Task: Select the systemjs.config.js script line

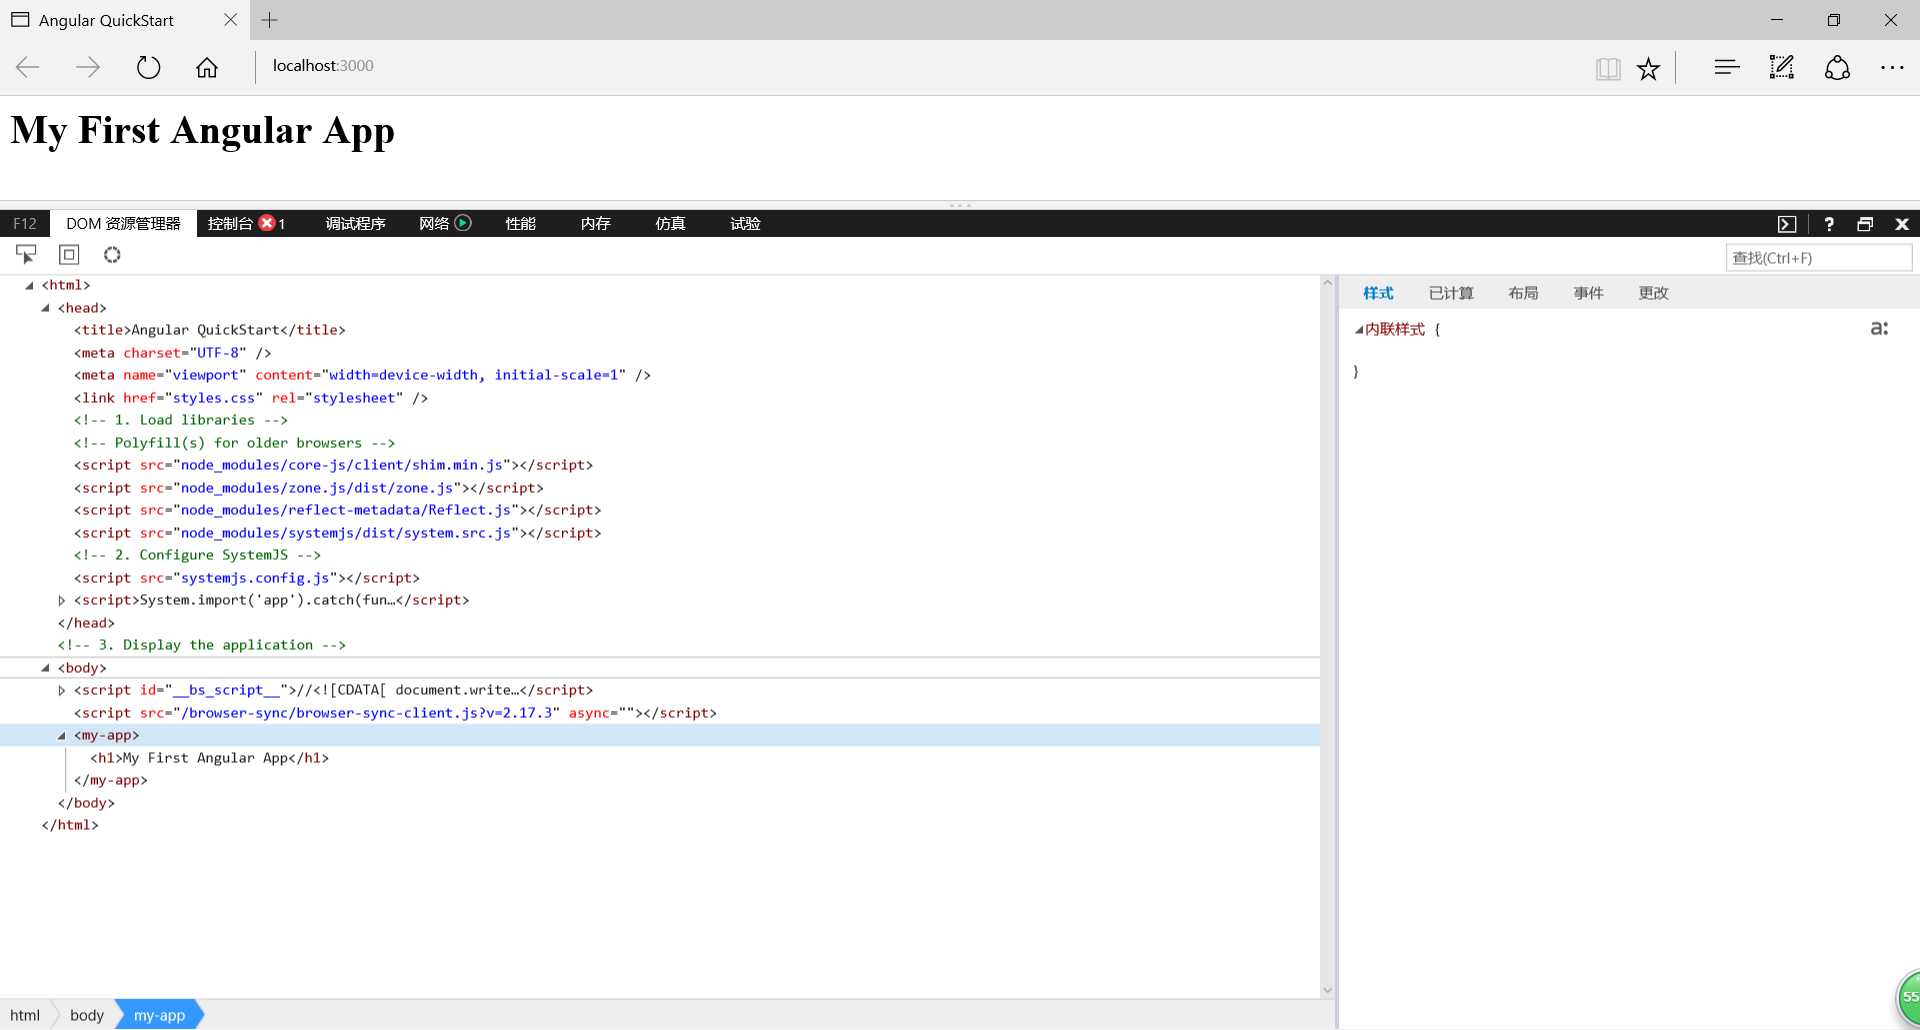Action: tap(246, 578)
